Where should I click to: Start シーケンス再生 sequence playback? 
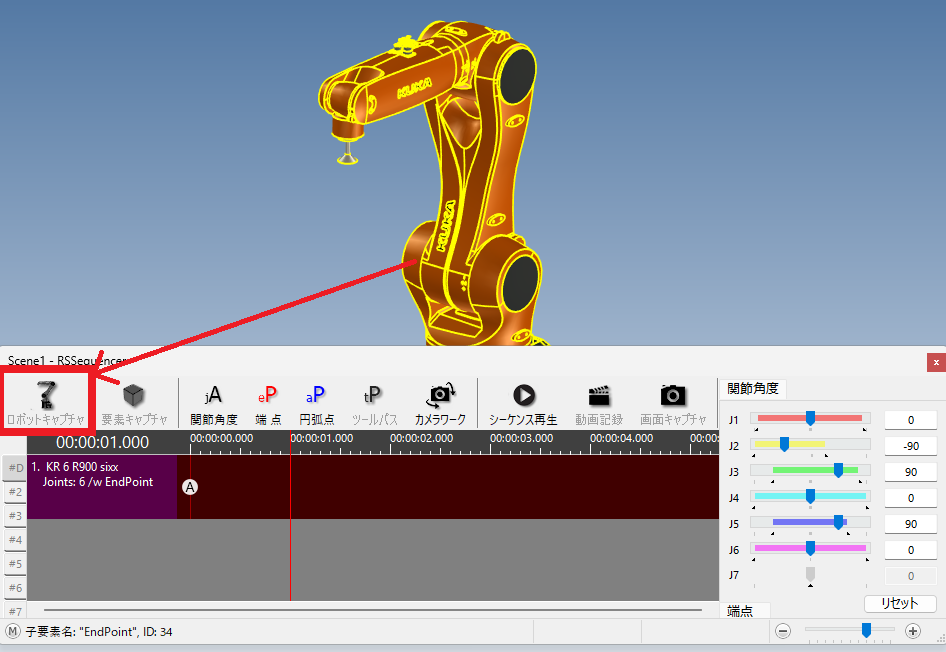[x=523, y=404]
